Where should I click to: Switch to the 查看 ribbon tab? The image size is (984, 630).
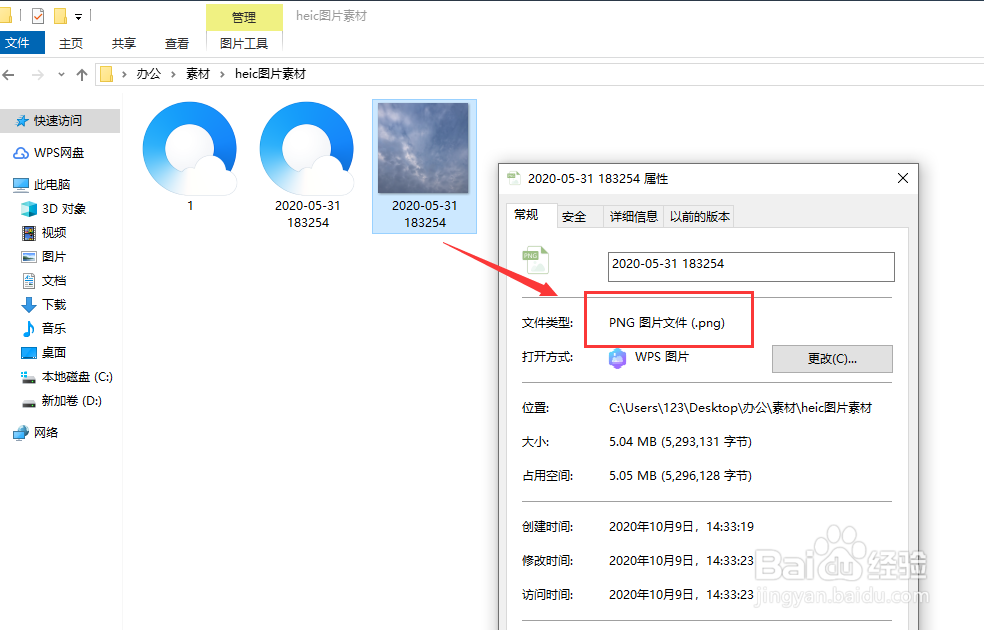[176, 42]
